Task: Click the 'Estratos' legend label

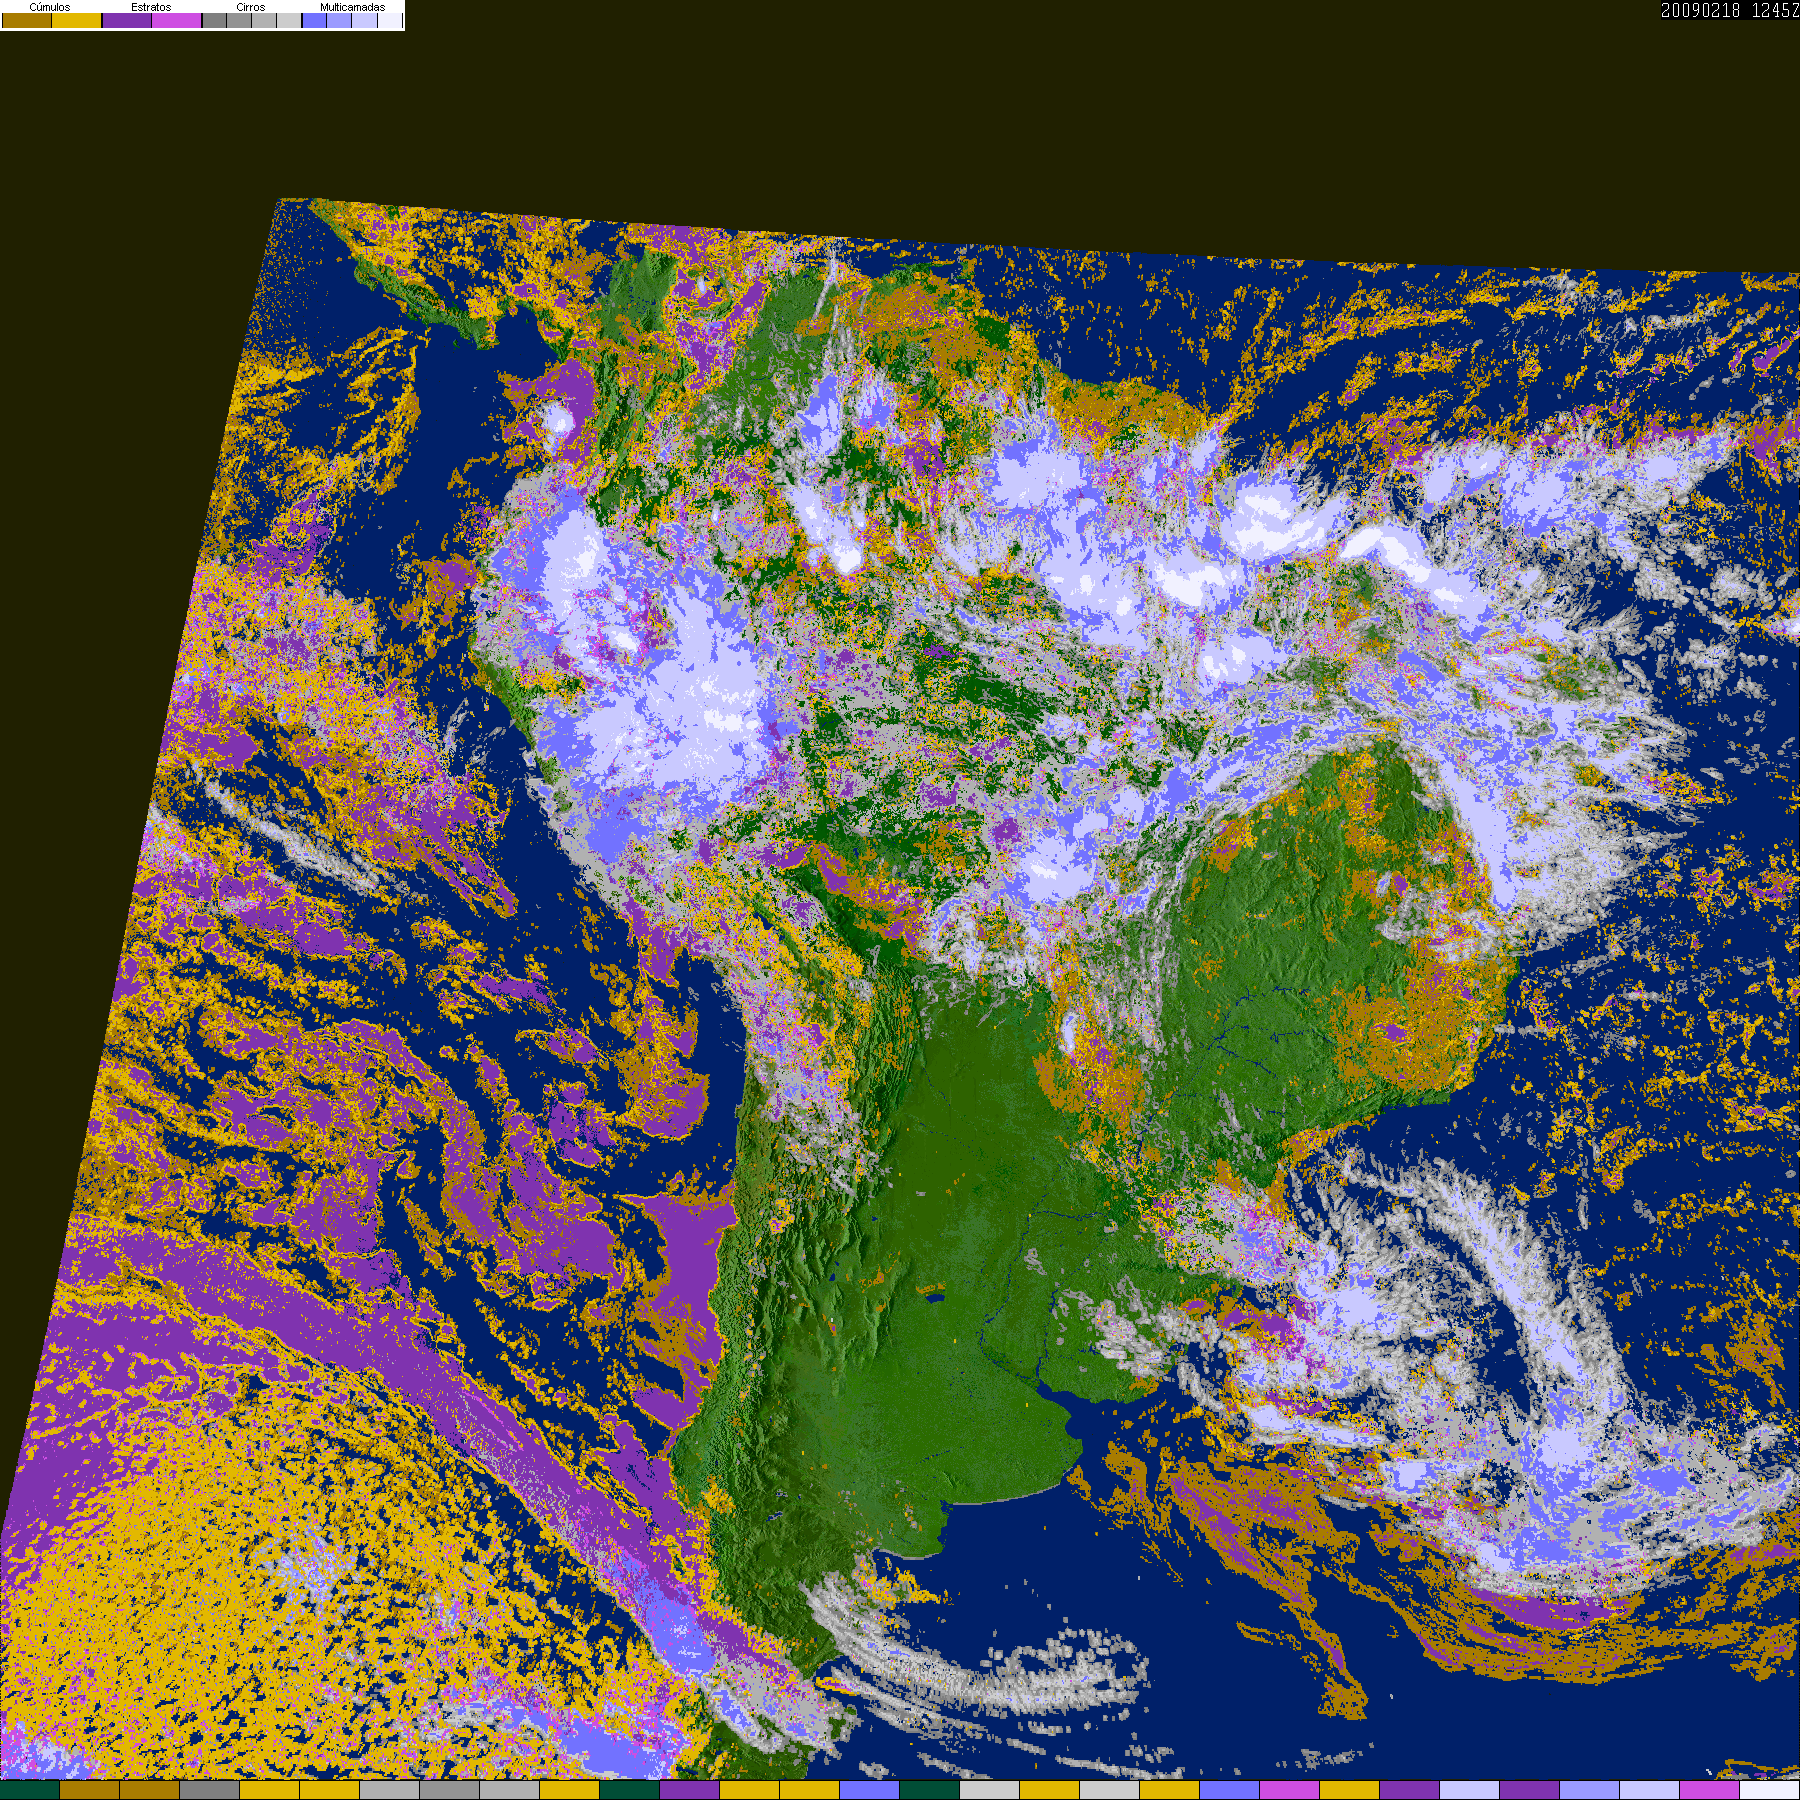Action: [151, 7]
